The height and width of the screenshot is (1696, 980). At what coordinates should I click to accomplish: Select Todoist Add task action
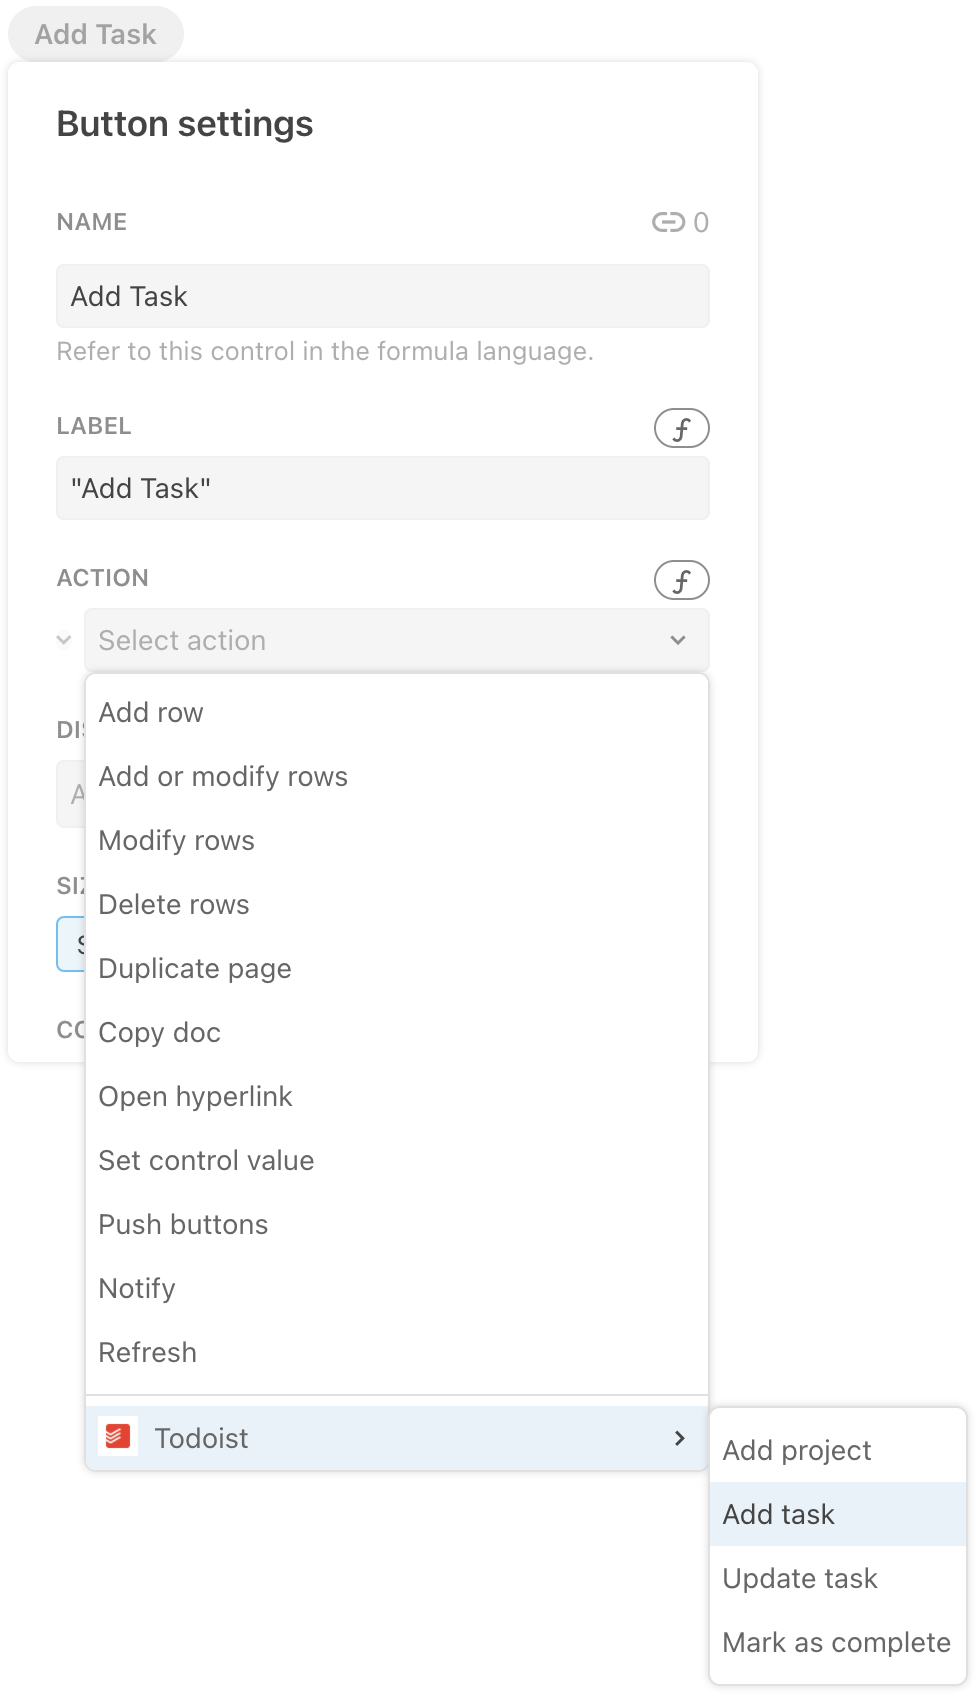pyautogui.click(x=779, y=1514)
